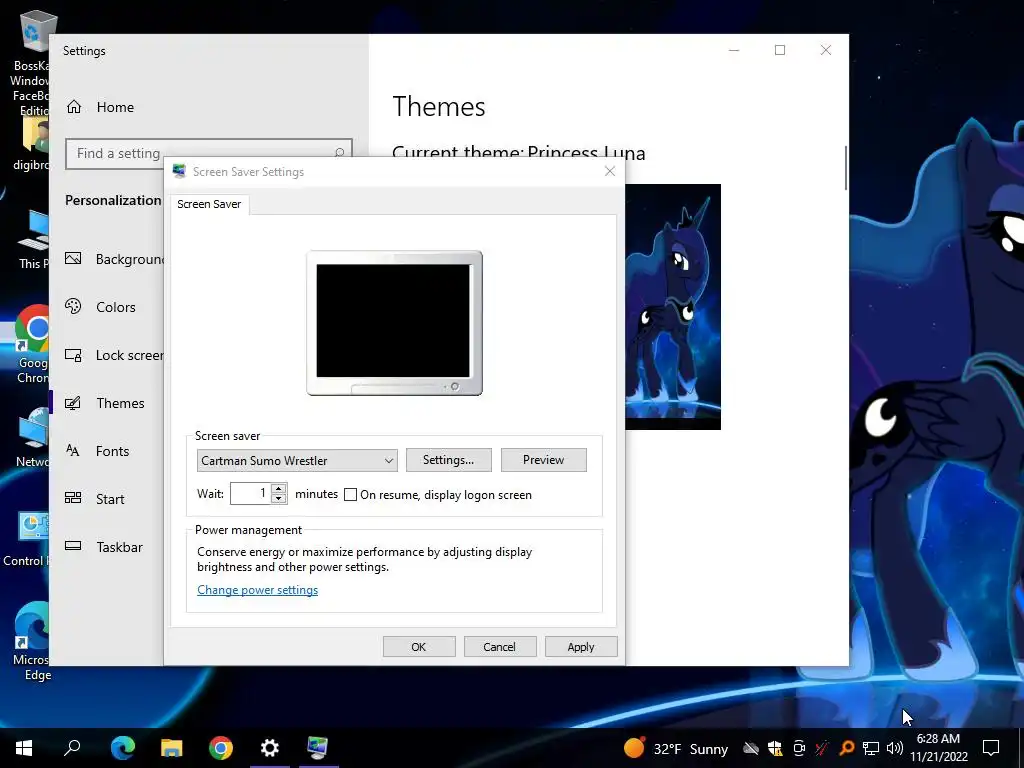Open the network tray icon
This screenshot has width=1024, height=768.
pos(871,748)
